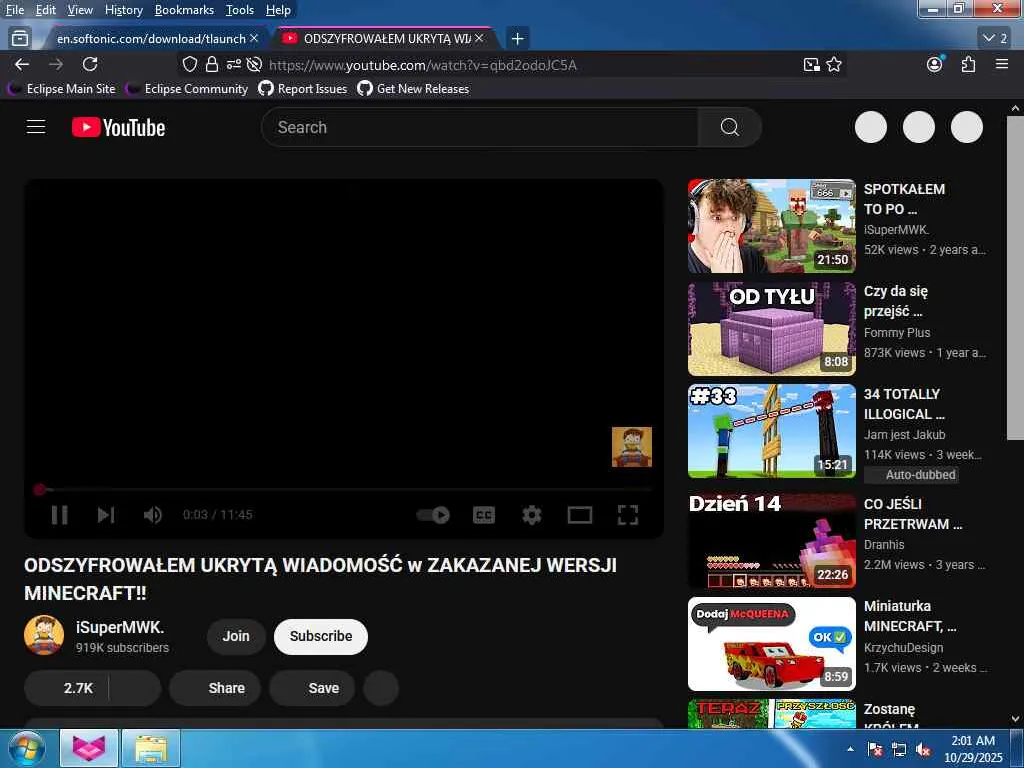The width and height of the screenshot is (1024, 768).
Task: Open Get New Releases bookmark
Action: click(413, 89)
